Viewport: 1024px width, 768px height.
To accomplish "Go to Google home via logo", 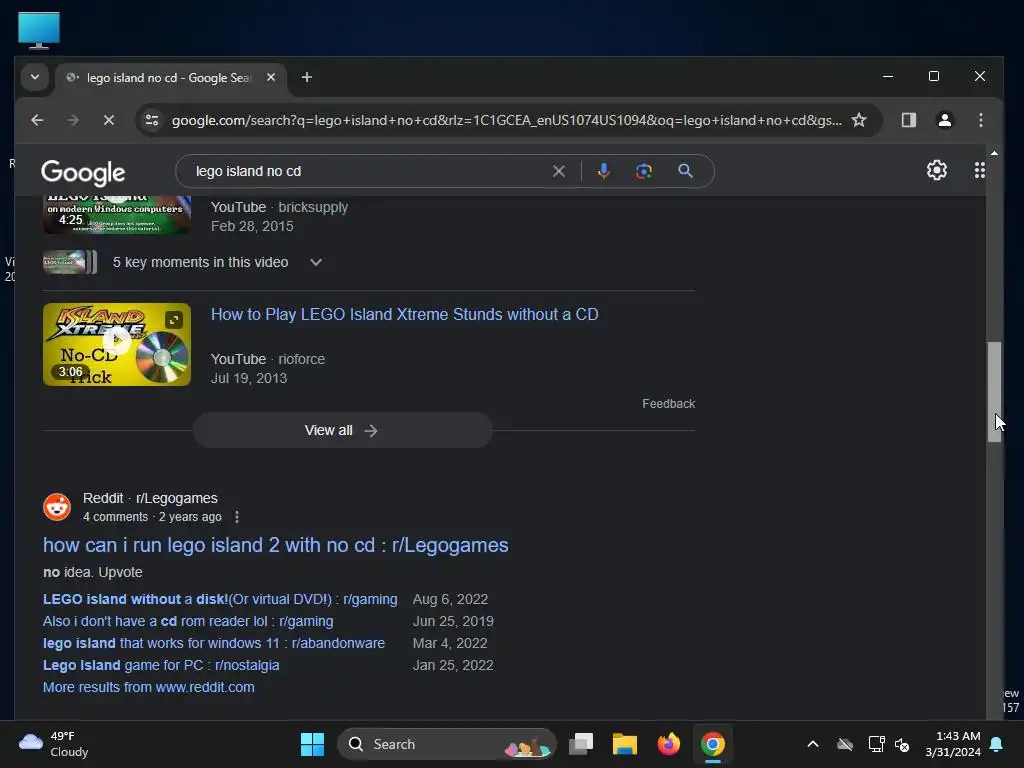I will pos(83,173).
